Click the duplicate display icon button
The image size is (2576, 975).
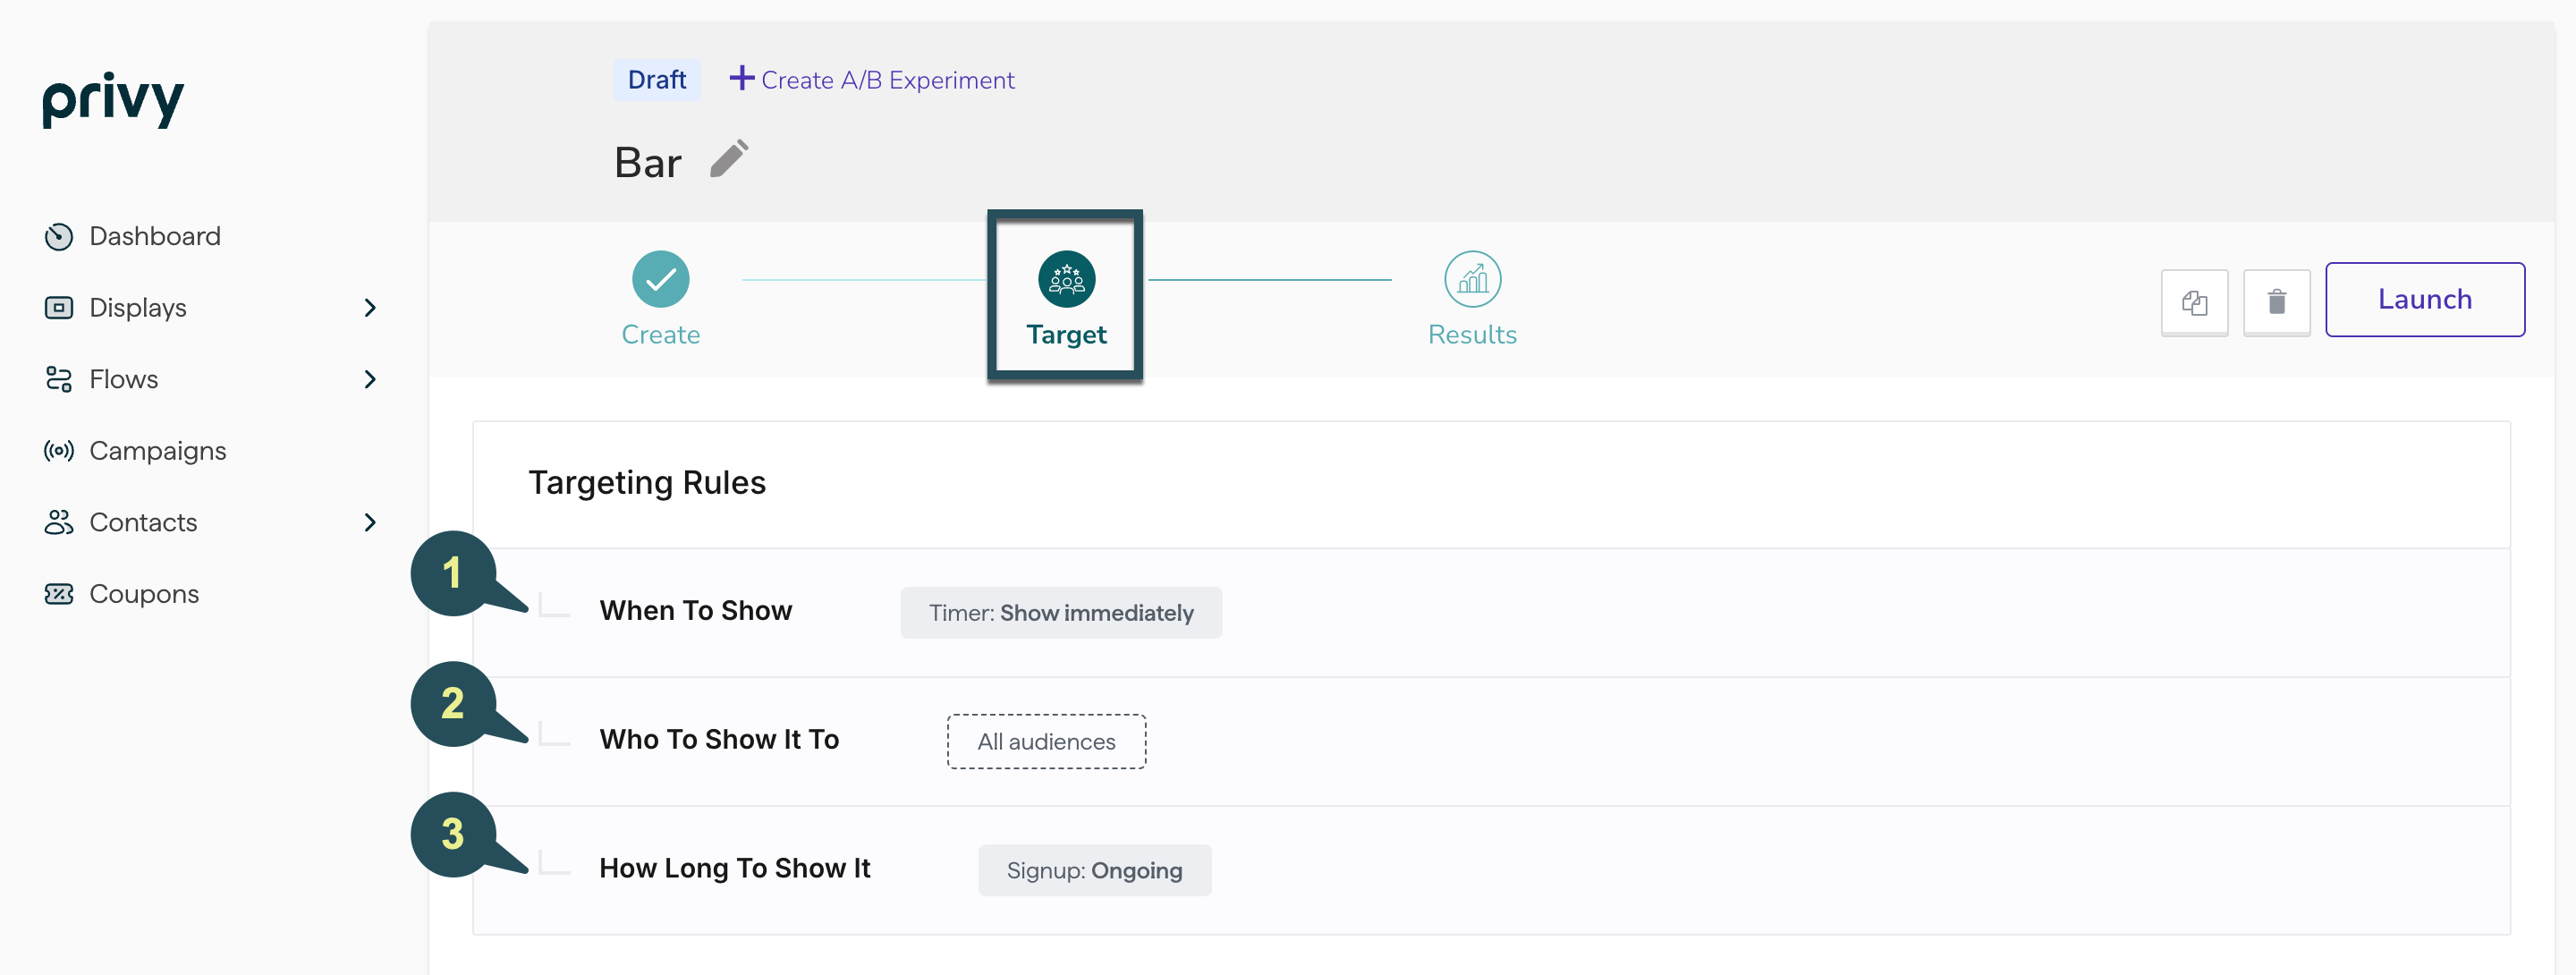point(2194,302)
